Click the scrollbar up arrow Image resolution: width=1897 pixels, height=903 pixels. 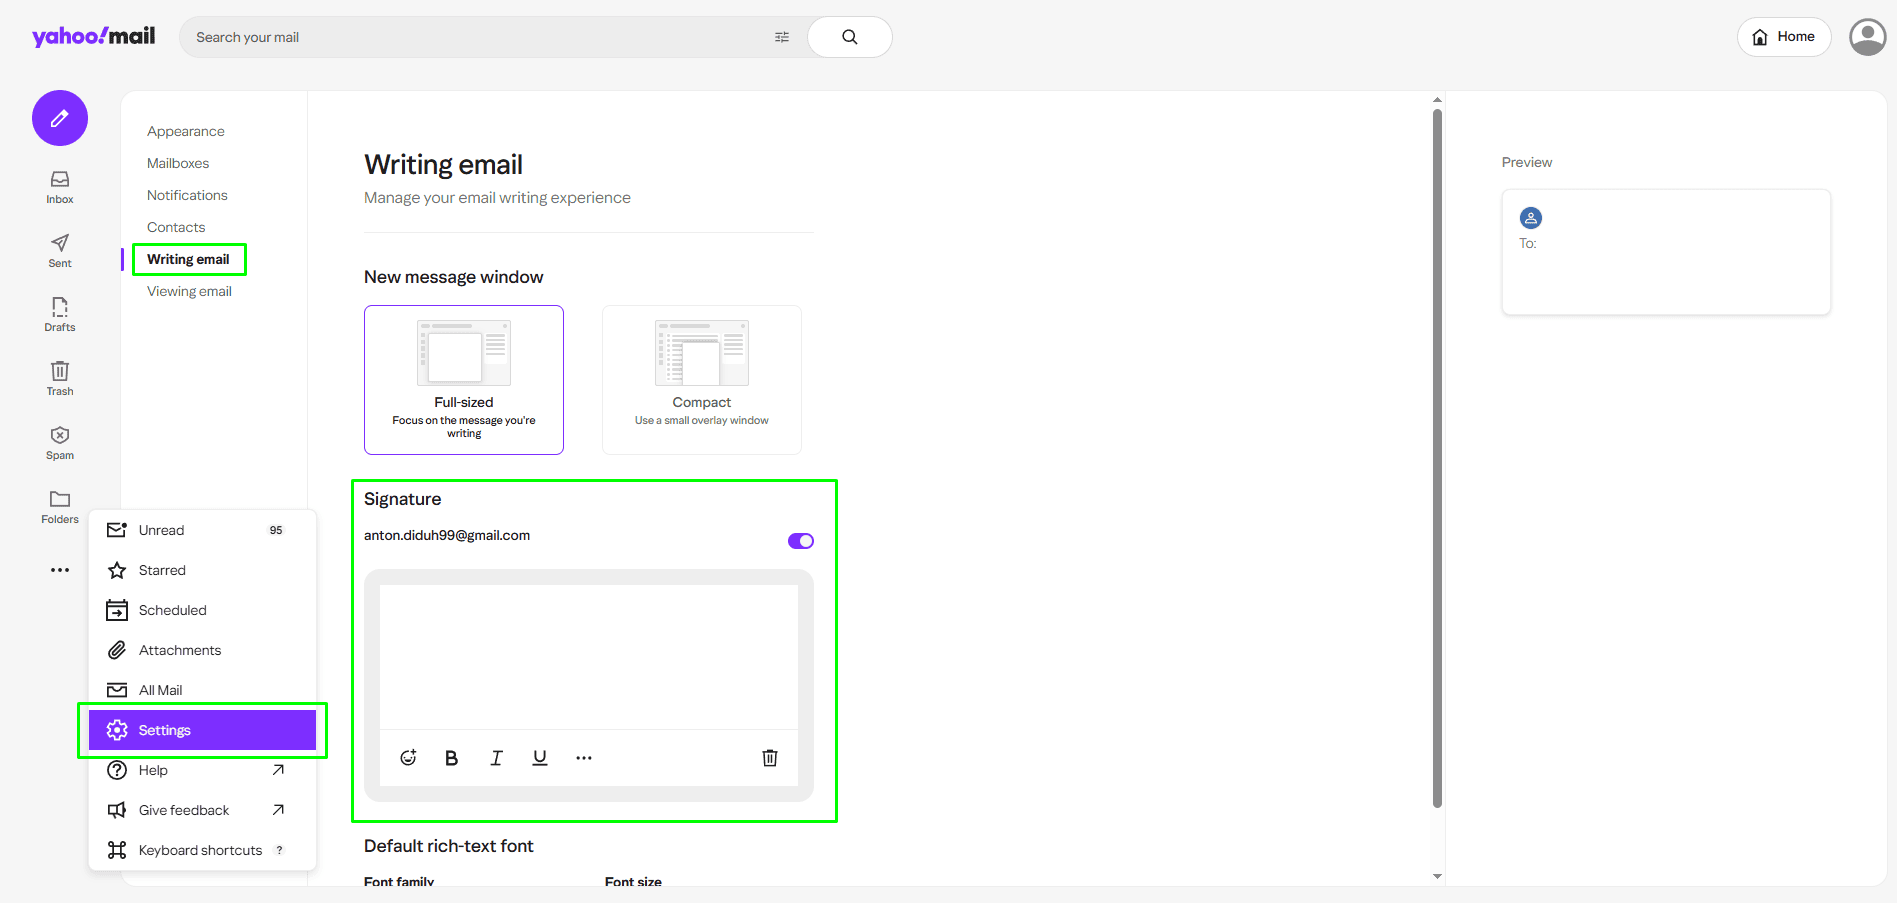coord(1437,100)
